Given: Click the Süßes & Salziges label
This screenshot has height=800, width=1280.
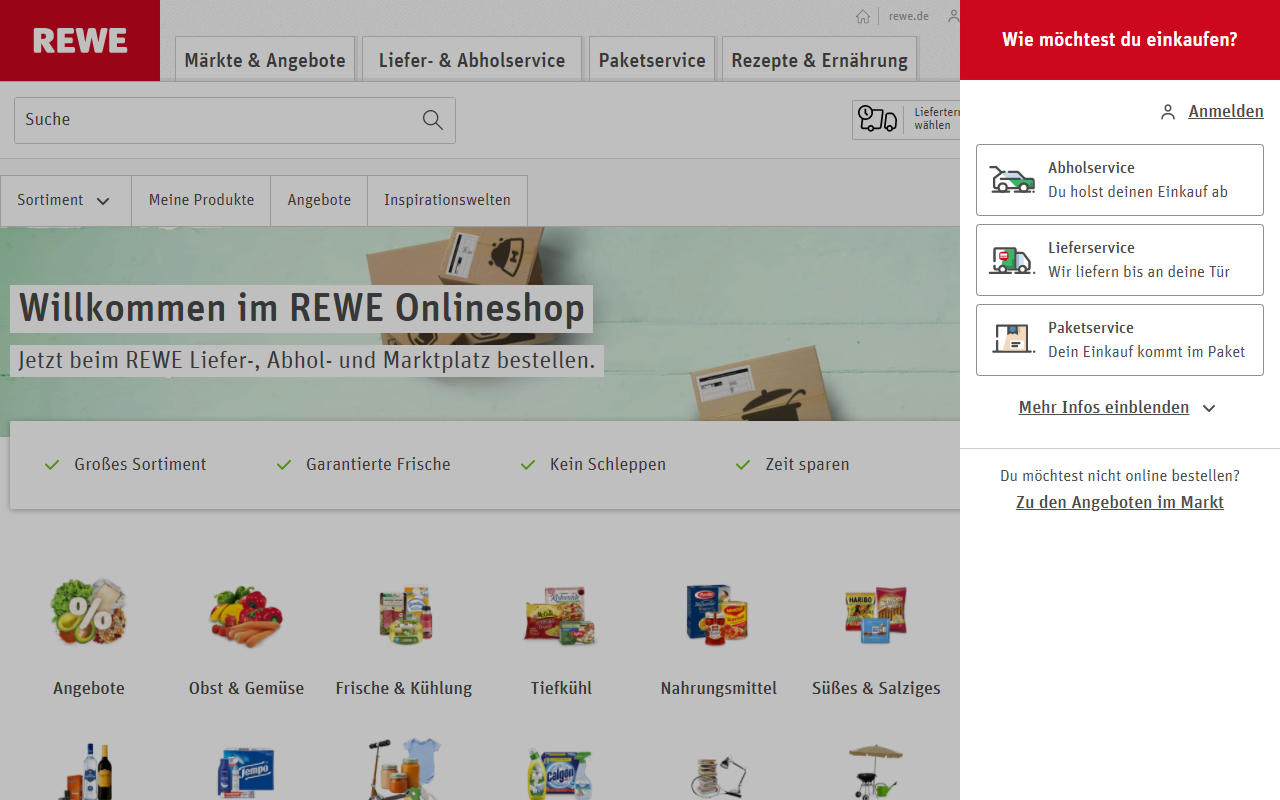Looking at the screenshot, I should click(876, 688).
